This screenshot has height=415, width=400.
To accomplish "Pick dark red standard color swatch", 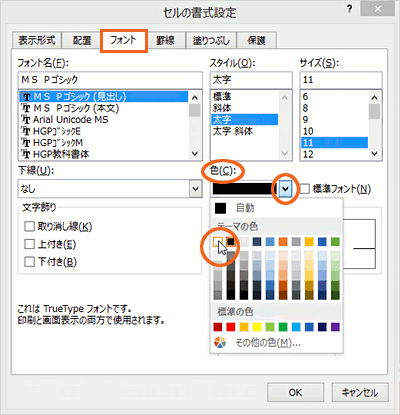I will (218, 327).
